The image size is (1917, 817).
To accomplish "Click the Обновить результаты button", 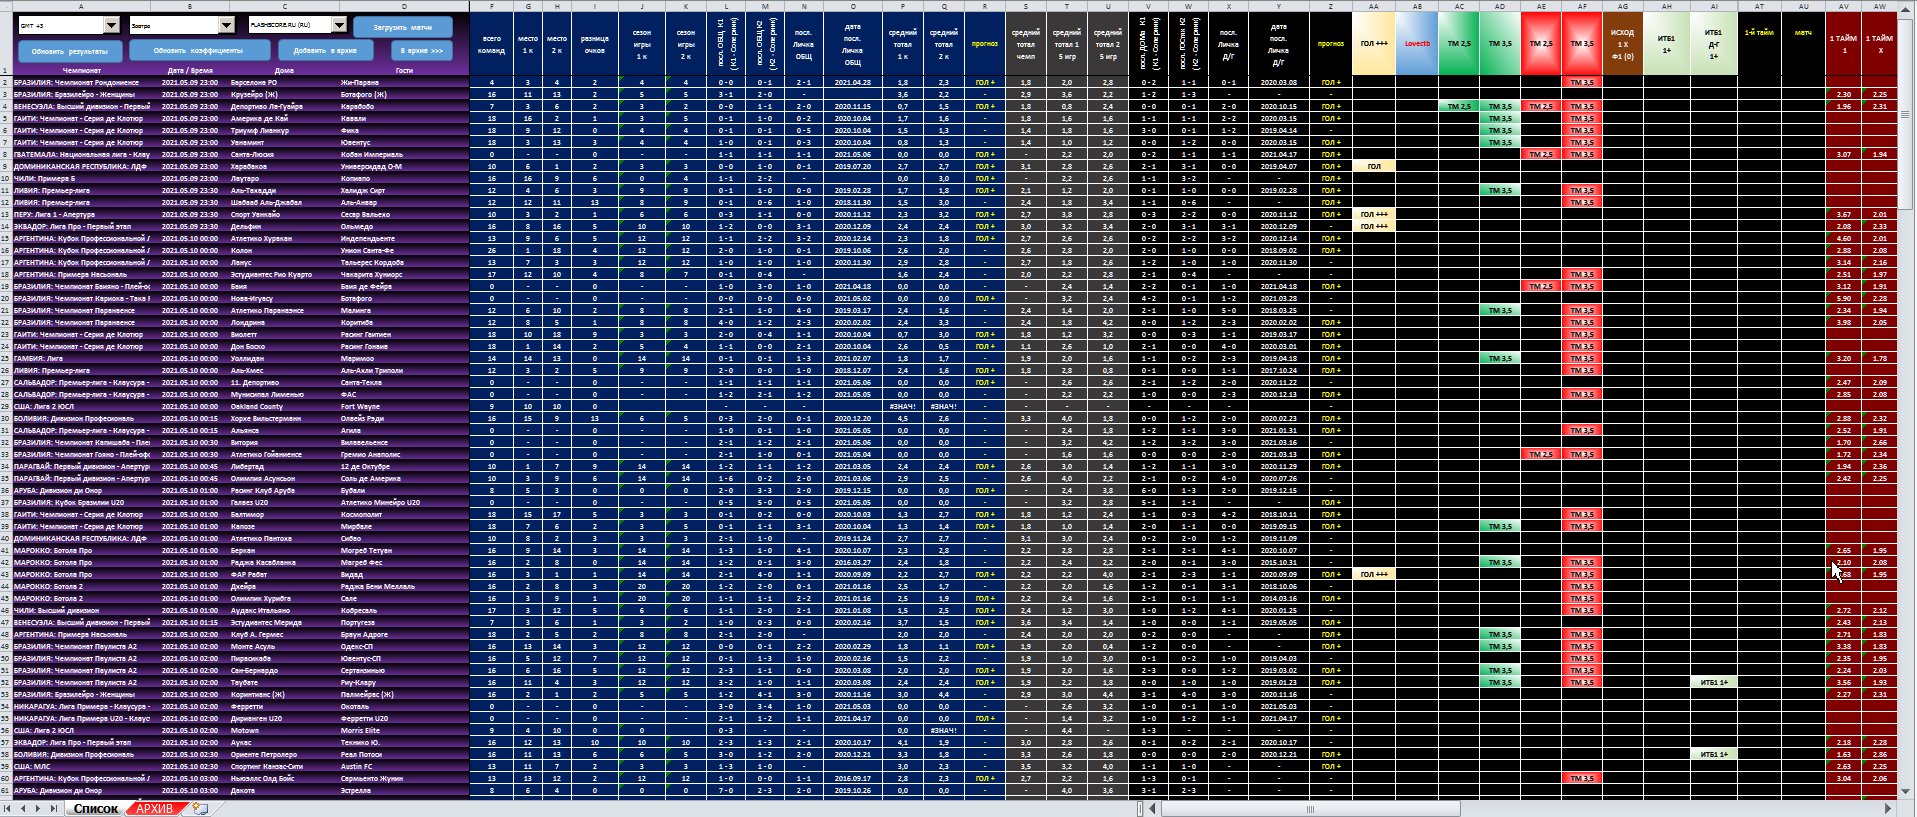I will [x=70, y=50].
